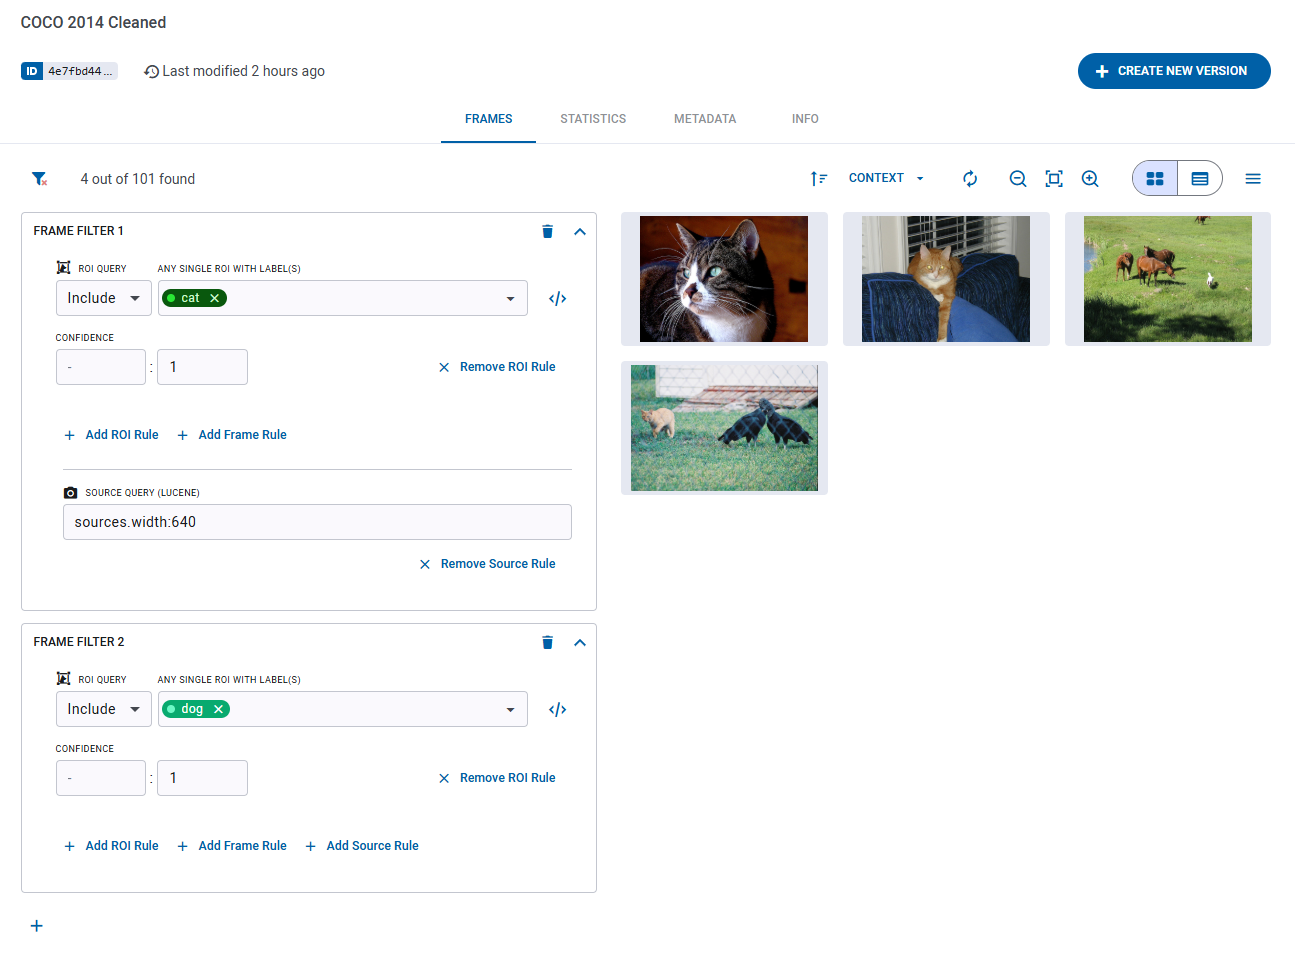This screenshot has height=962, width=1295.
Task: Switch to the STATISTICS tab
Action: pyautogui.click(x=593, y=119)
